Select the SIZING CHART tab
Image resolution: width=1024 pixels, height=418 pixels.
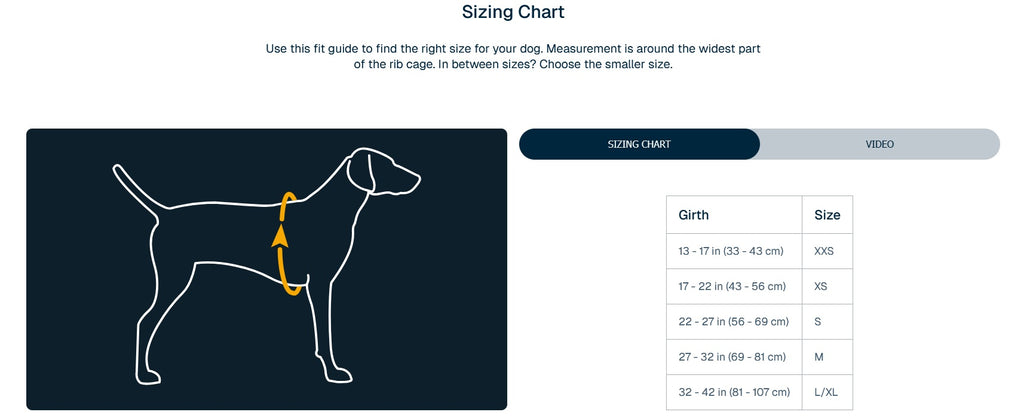639,144
